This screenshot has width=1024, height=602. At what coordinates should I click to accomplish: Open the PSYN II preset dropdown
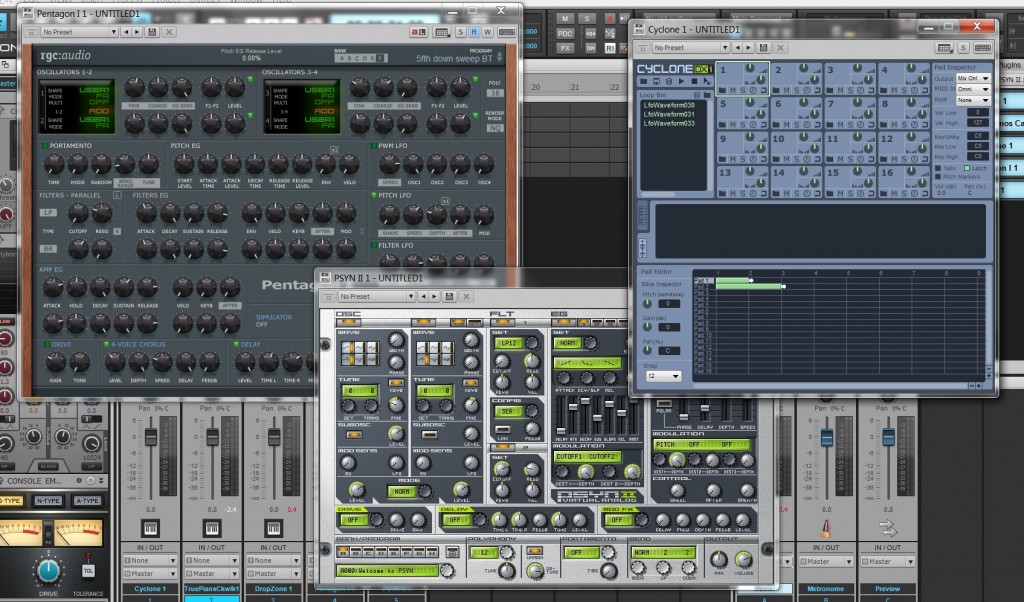coord(376,296)
